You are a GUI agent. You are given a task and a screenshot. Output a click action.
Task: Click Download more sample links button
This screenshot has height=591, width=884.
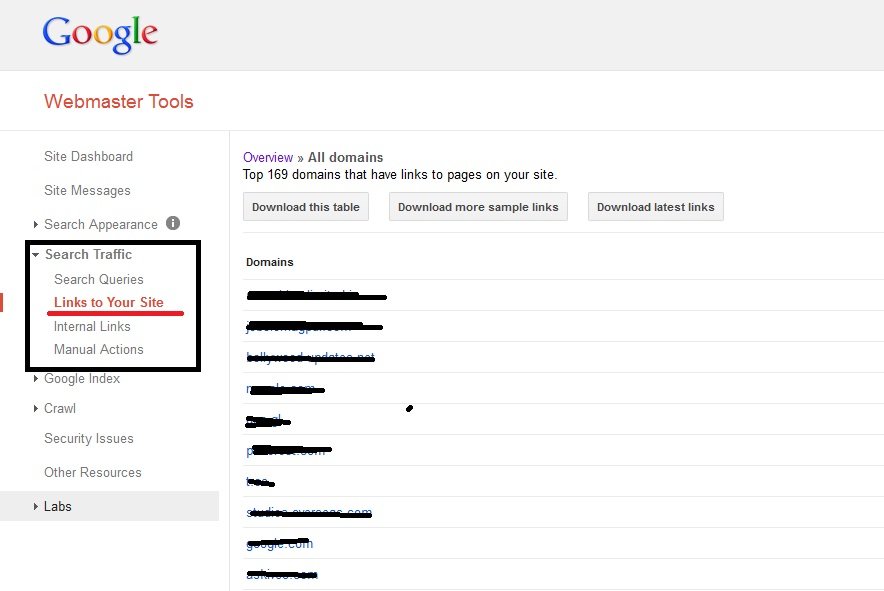478,207
